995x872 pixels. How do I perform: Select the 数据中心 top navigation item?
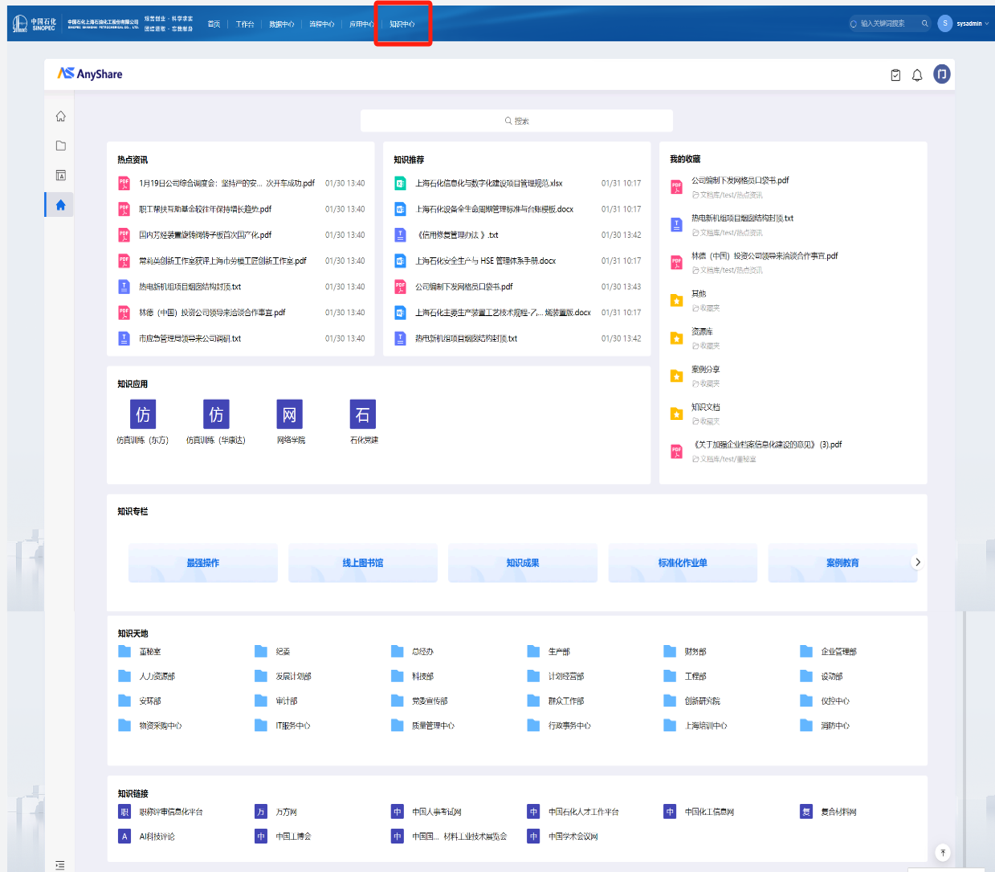[x=282, y=24]
